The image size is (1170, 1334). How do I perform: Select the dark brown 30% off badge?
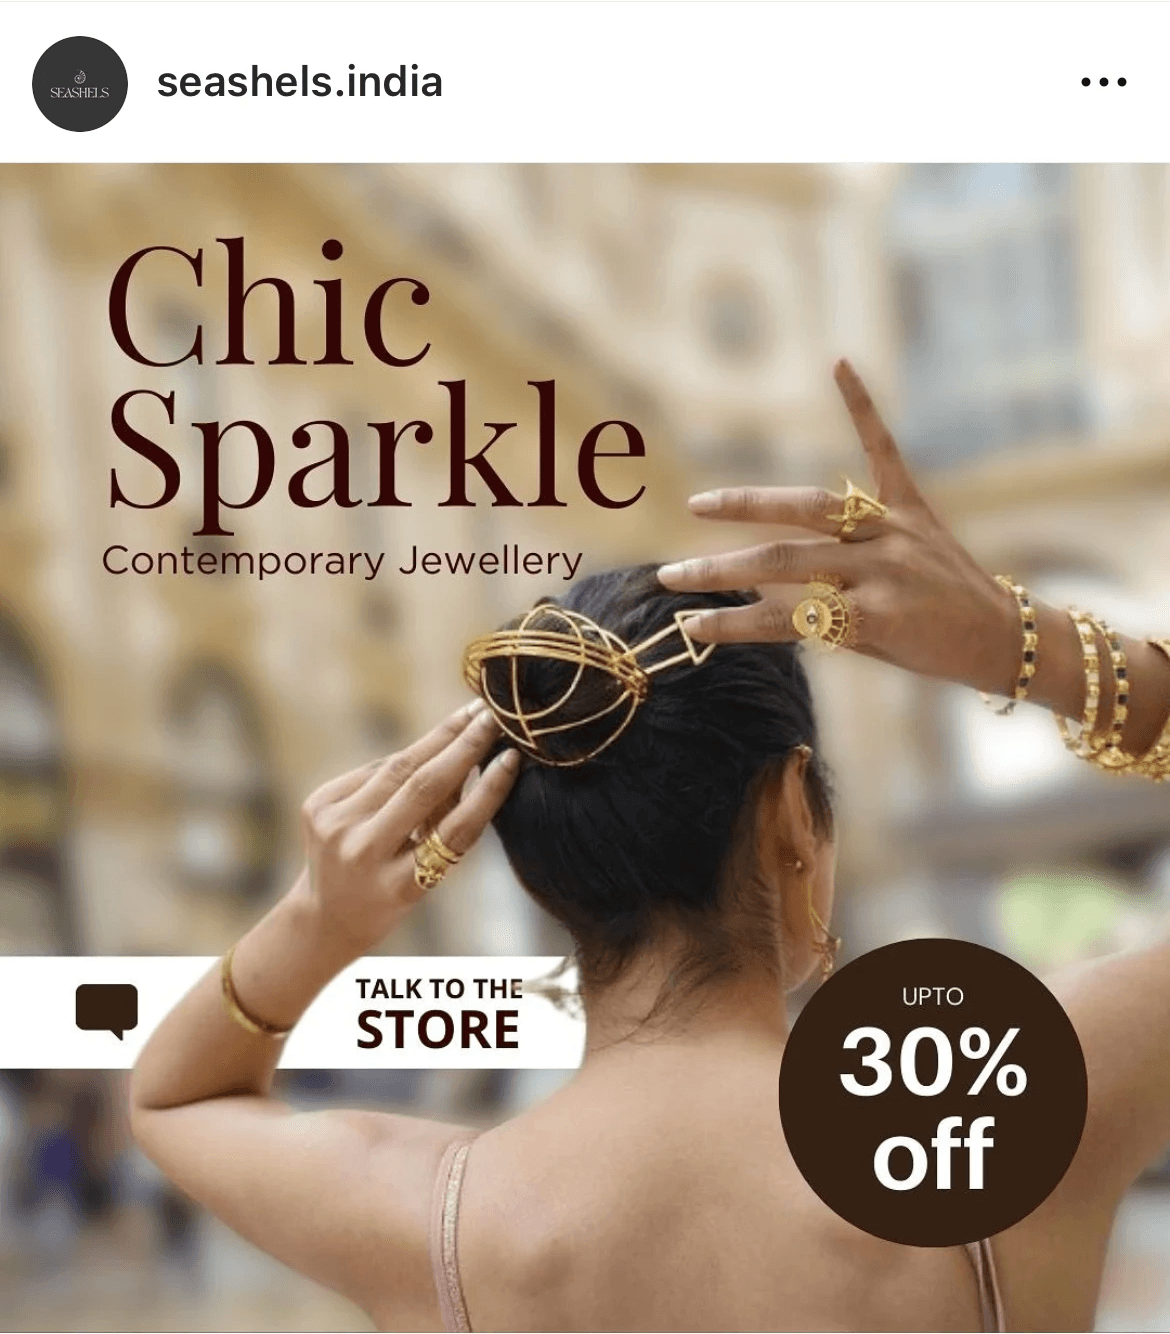coord(932,1091)
